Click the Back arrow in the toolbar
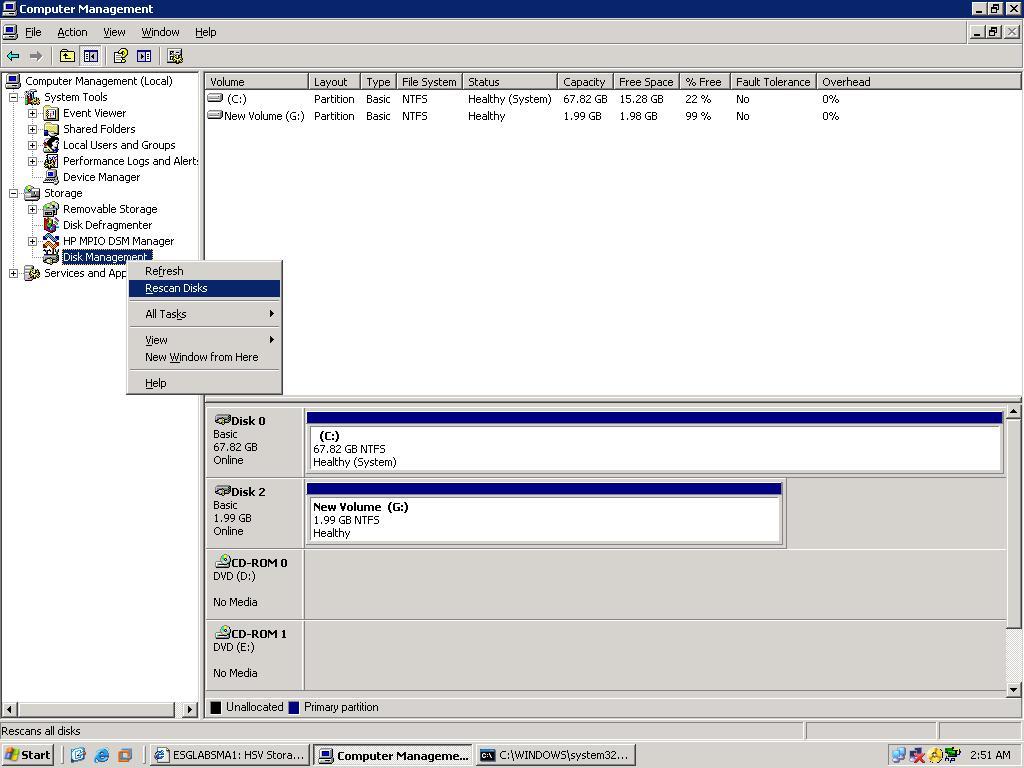The height and width of the screenshot is (768, 1024). (13, 56)
